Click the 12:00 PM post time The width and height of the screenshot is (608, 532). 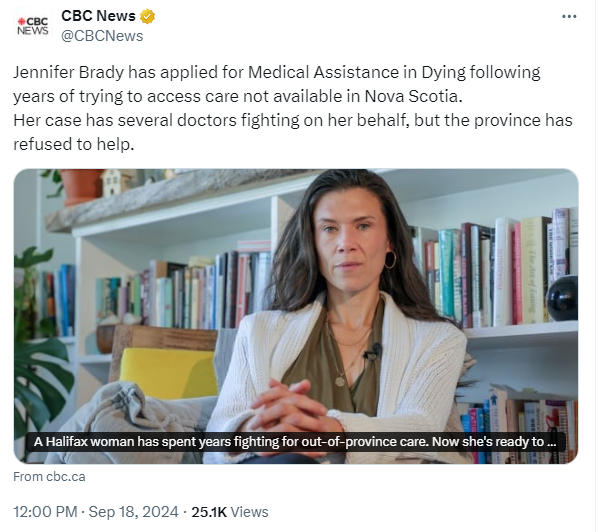point(47,511)
